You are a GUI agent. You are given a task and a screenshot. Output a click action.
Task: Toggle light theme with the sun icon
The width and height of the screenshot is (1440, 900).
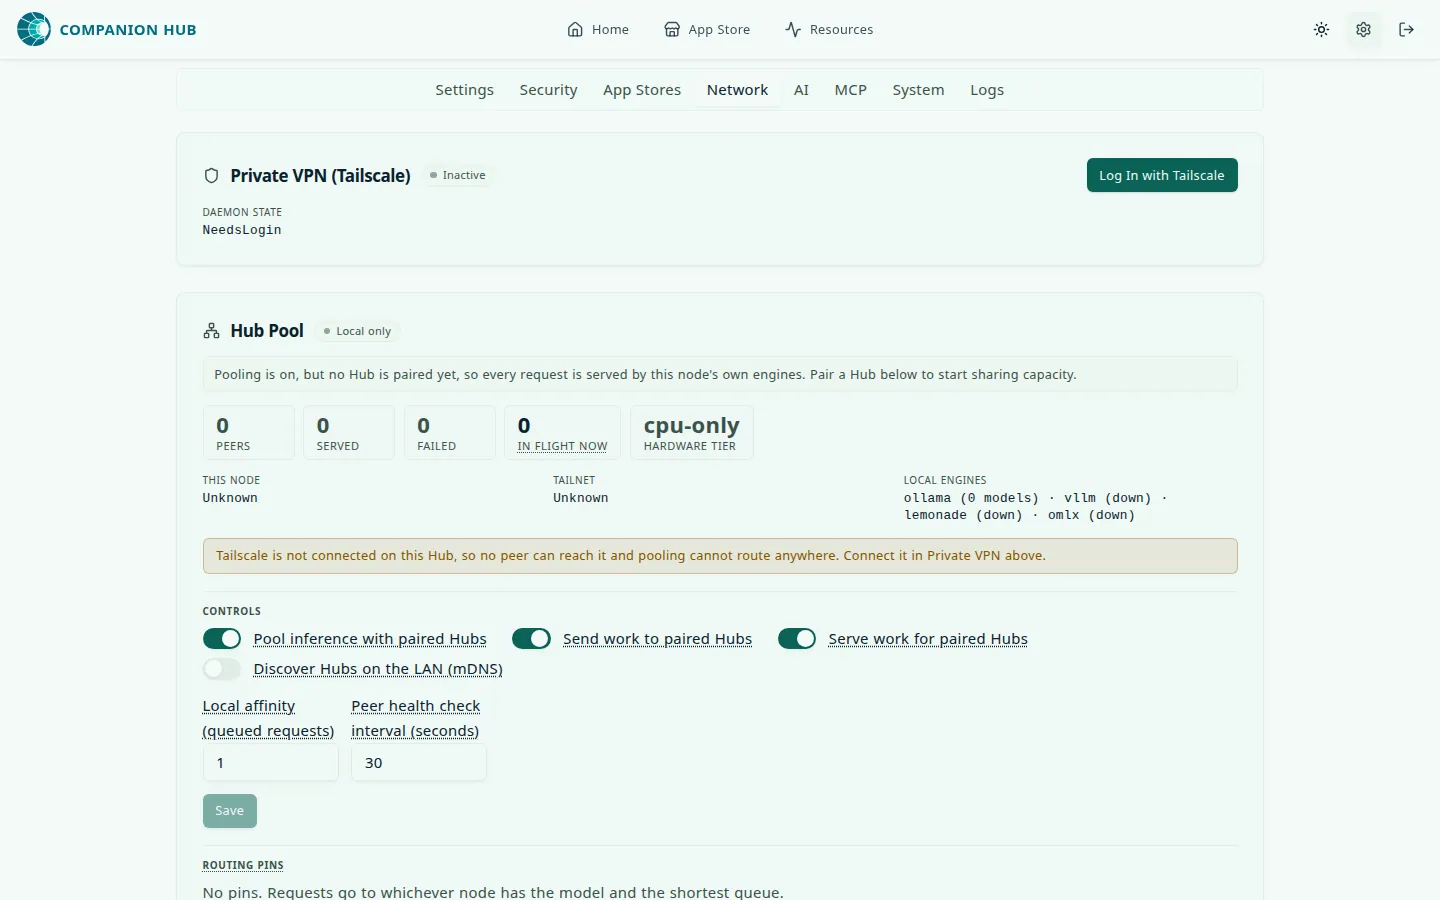pos(1321,29)
